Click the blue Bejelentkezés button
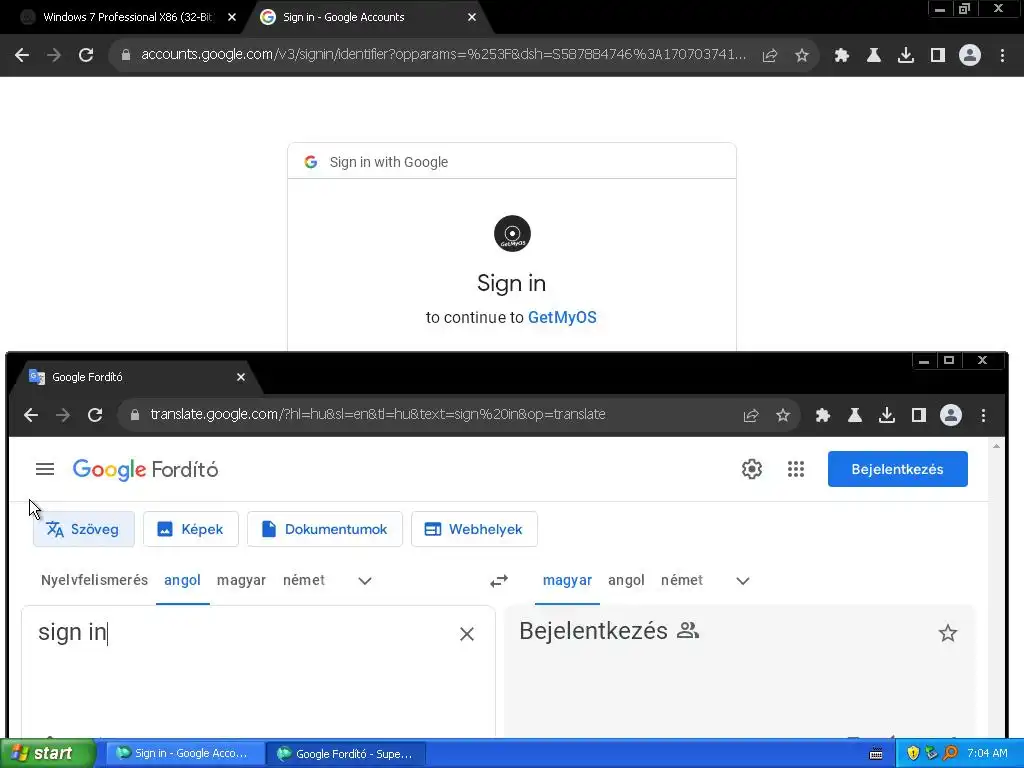This screenshot has height=768, width=1024. tap(897, 469)
